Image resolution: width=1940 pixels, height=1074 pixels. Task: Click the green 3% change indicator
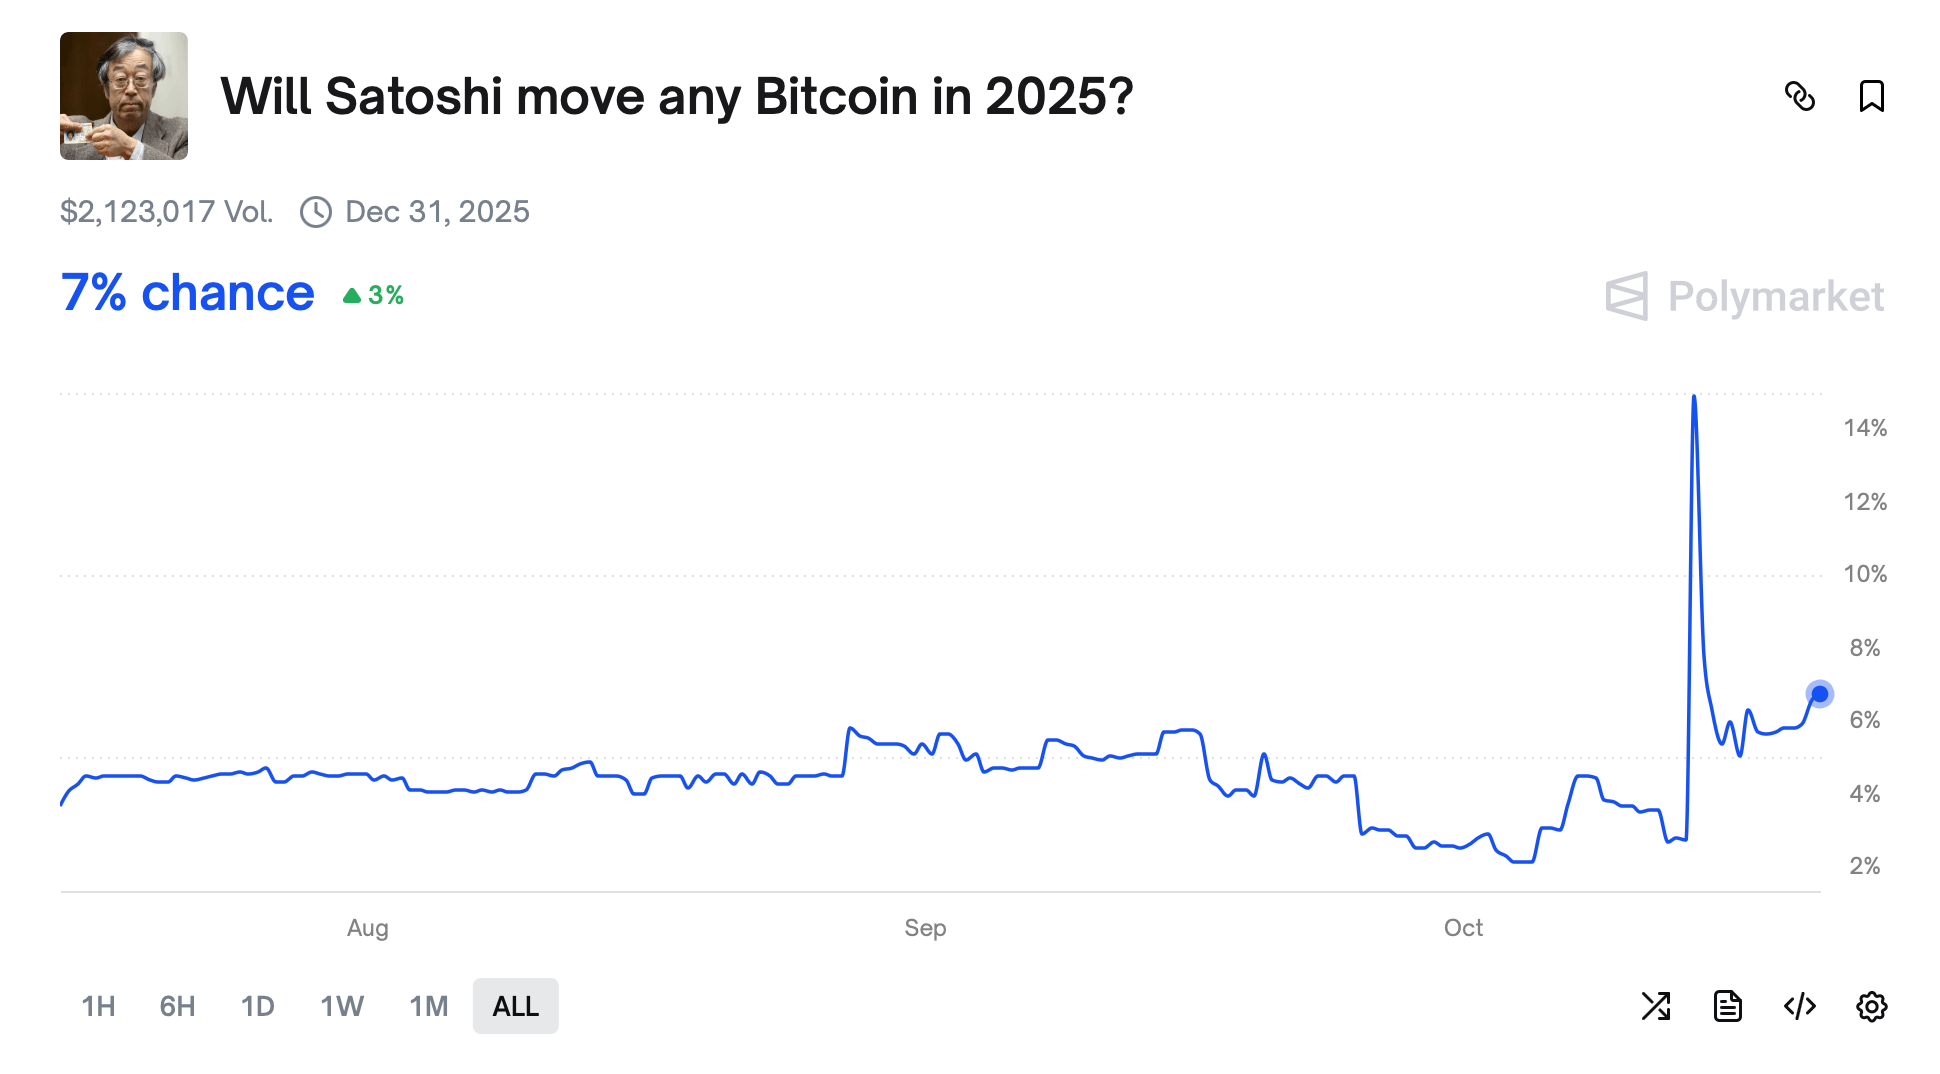pos(375,295)
